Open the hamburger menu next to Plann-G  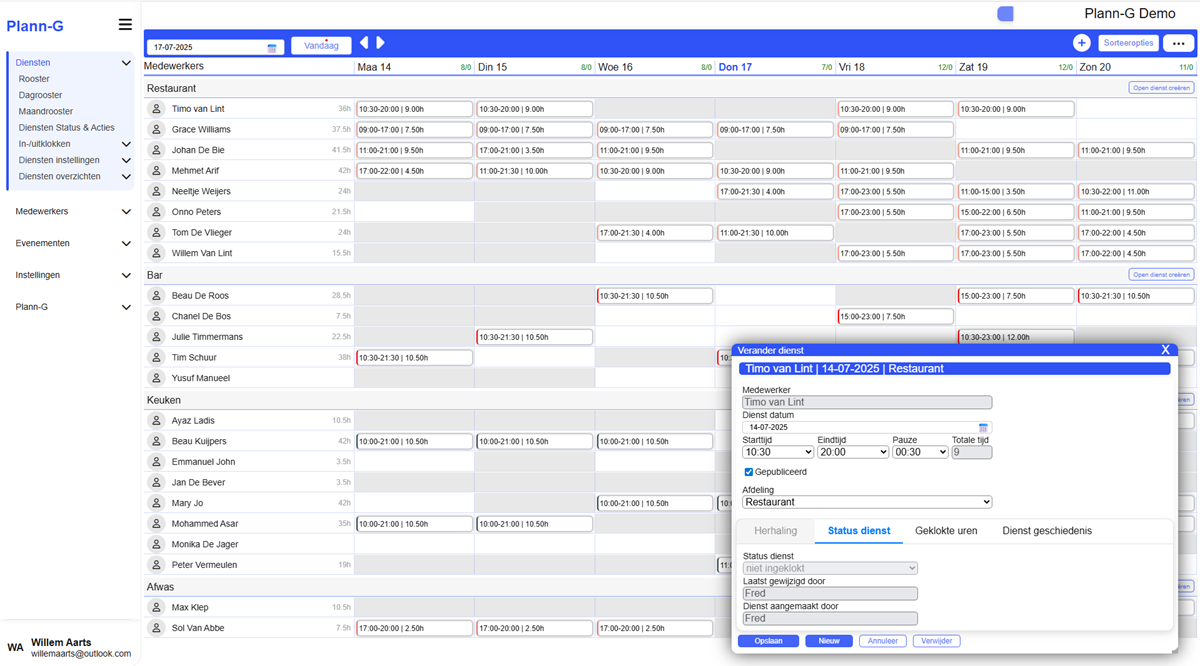125,25
